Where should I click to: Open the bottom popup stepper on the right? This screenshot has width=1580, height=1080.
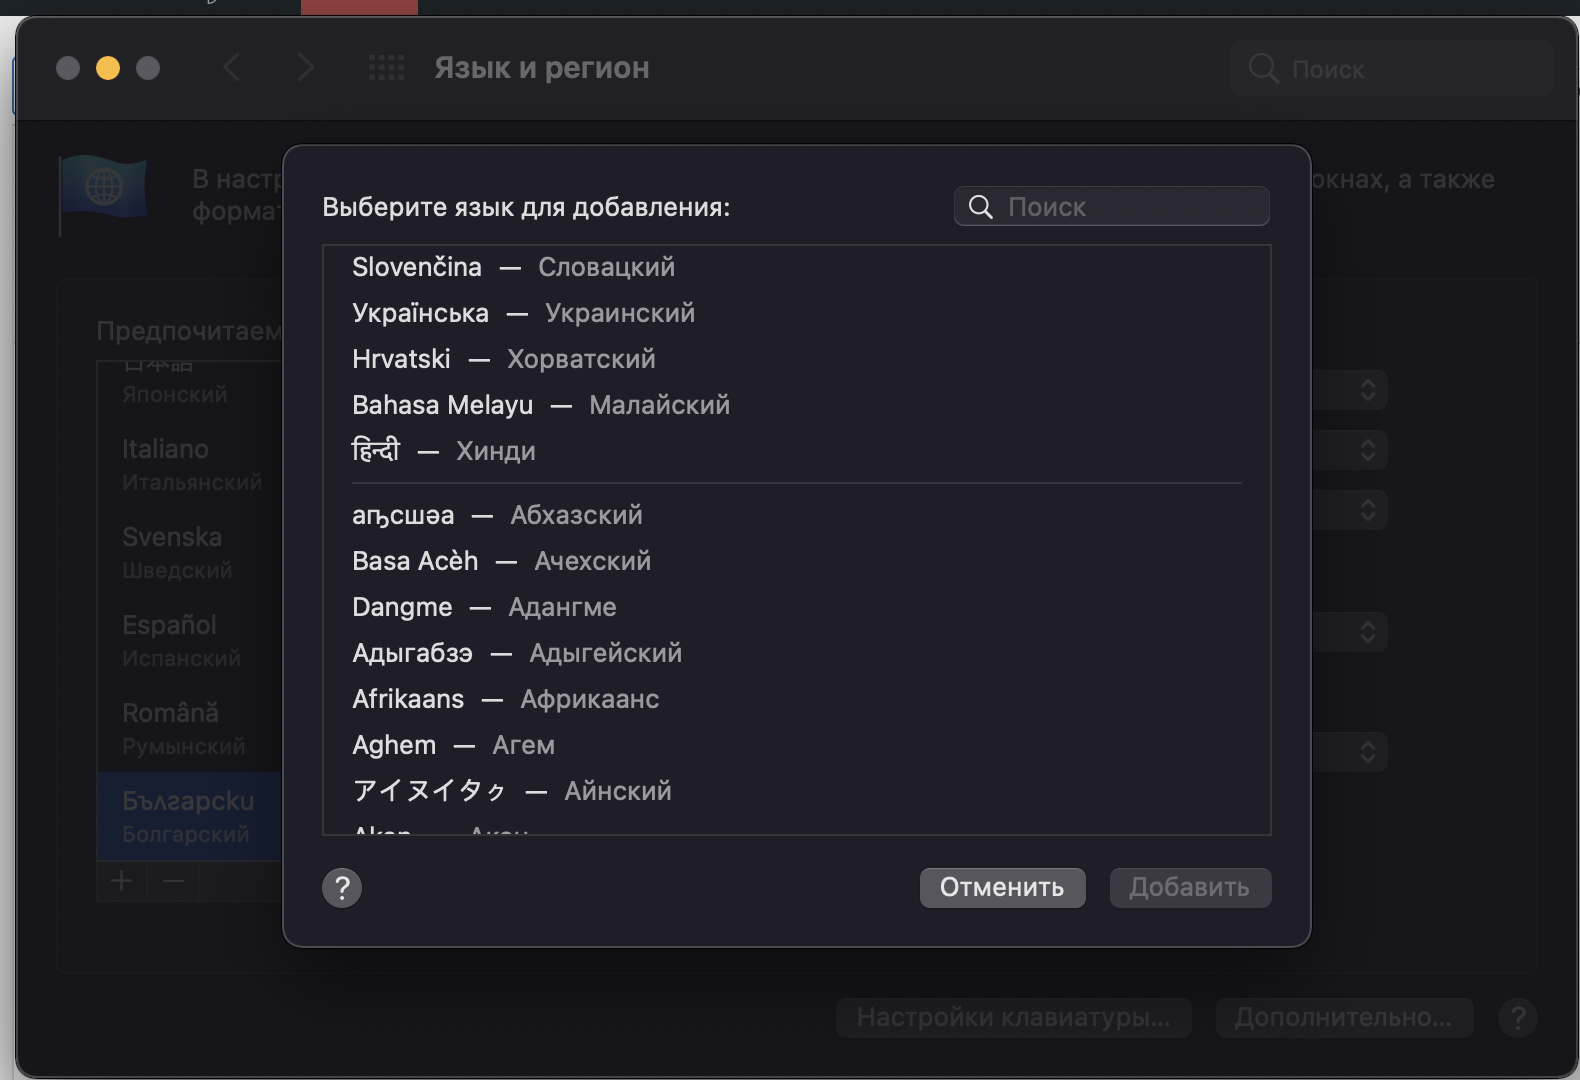point(1368,751)
